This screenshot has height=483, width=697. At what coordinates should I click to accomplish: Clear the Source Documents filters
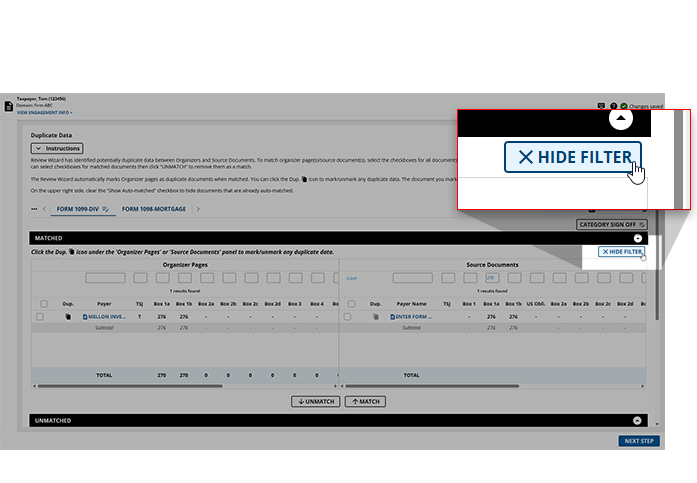pyautogui.click(x=352, y=279)
